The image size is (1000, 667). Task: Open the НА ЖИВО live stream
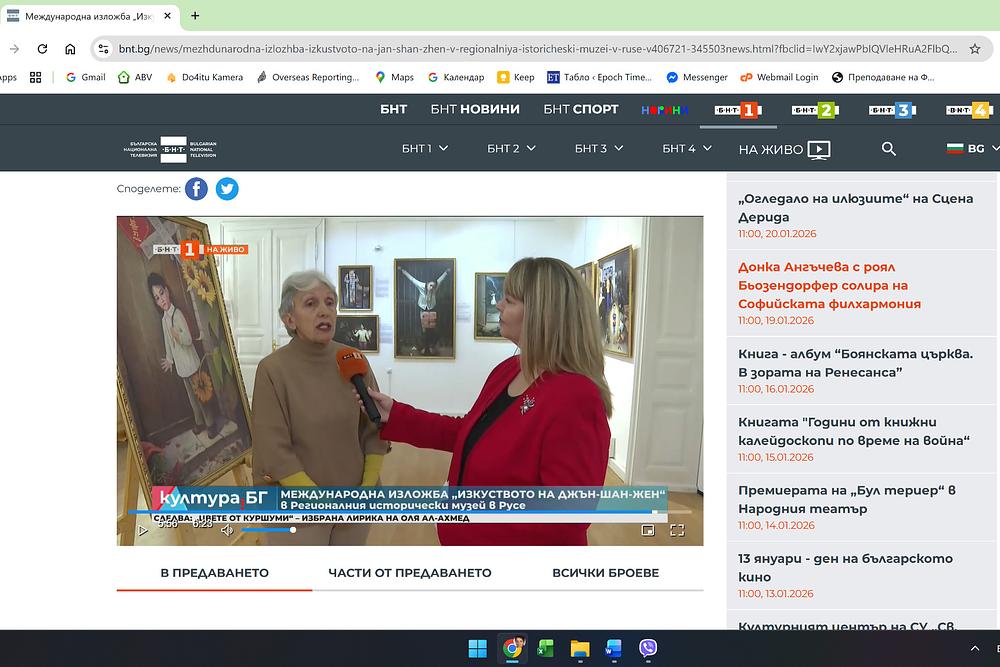[784, 149]
